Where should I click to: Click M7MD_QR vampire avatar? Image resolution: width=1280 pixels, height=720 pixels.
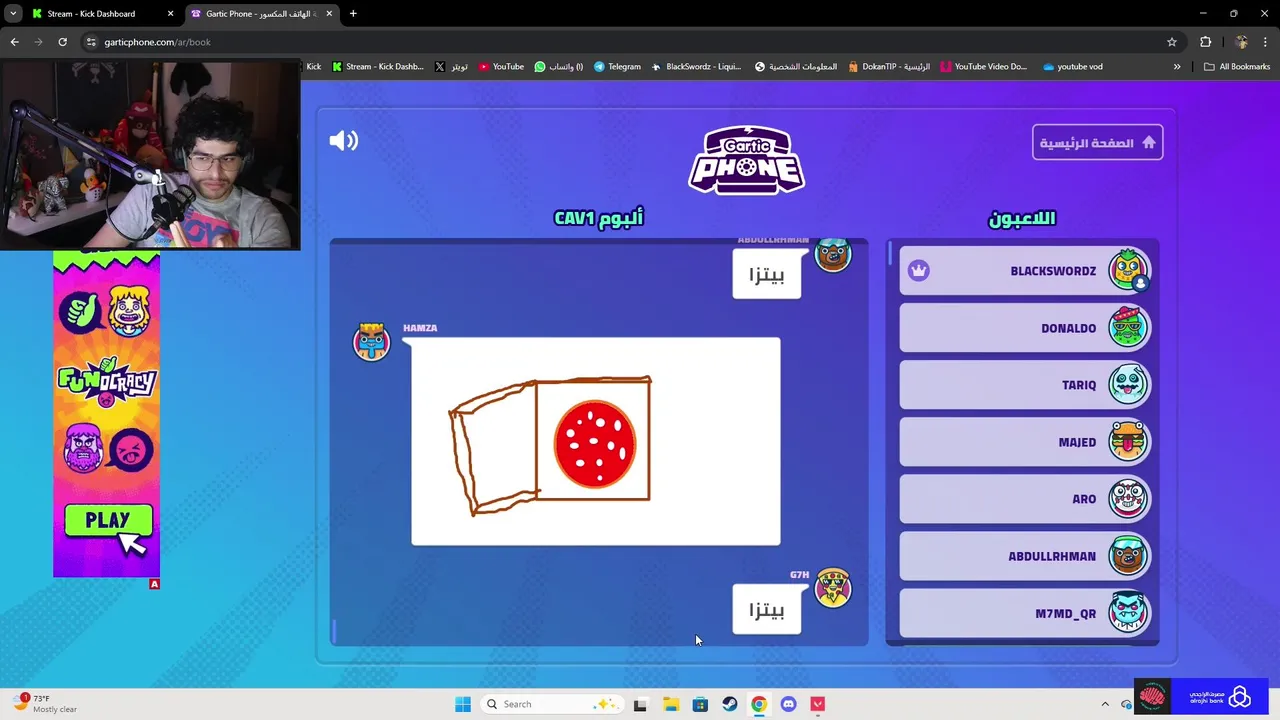(1128, 613)
